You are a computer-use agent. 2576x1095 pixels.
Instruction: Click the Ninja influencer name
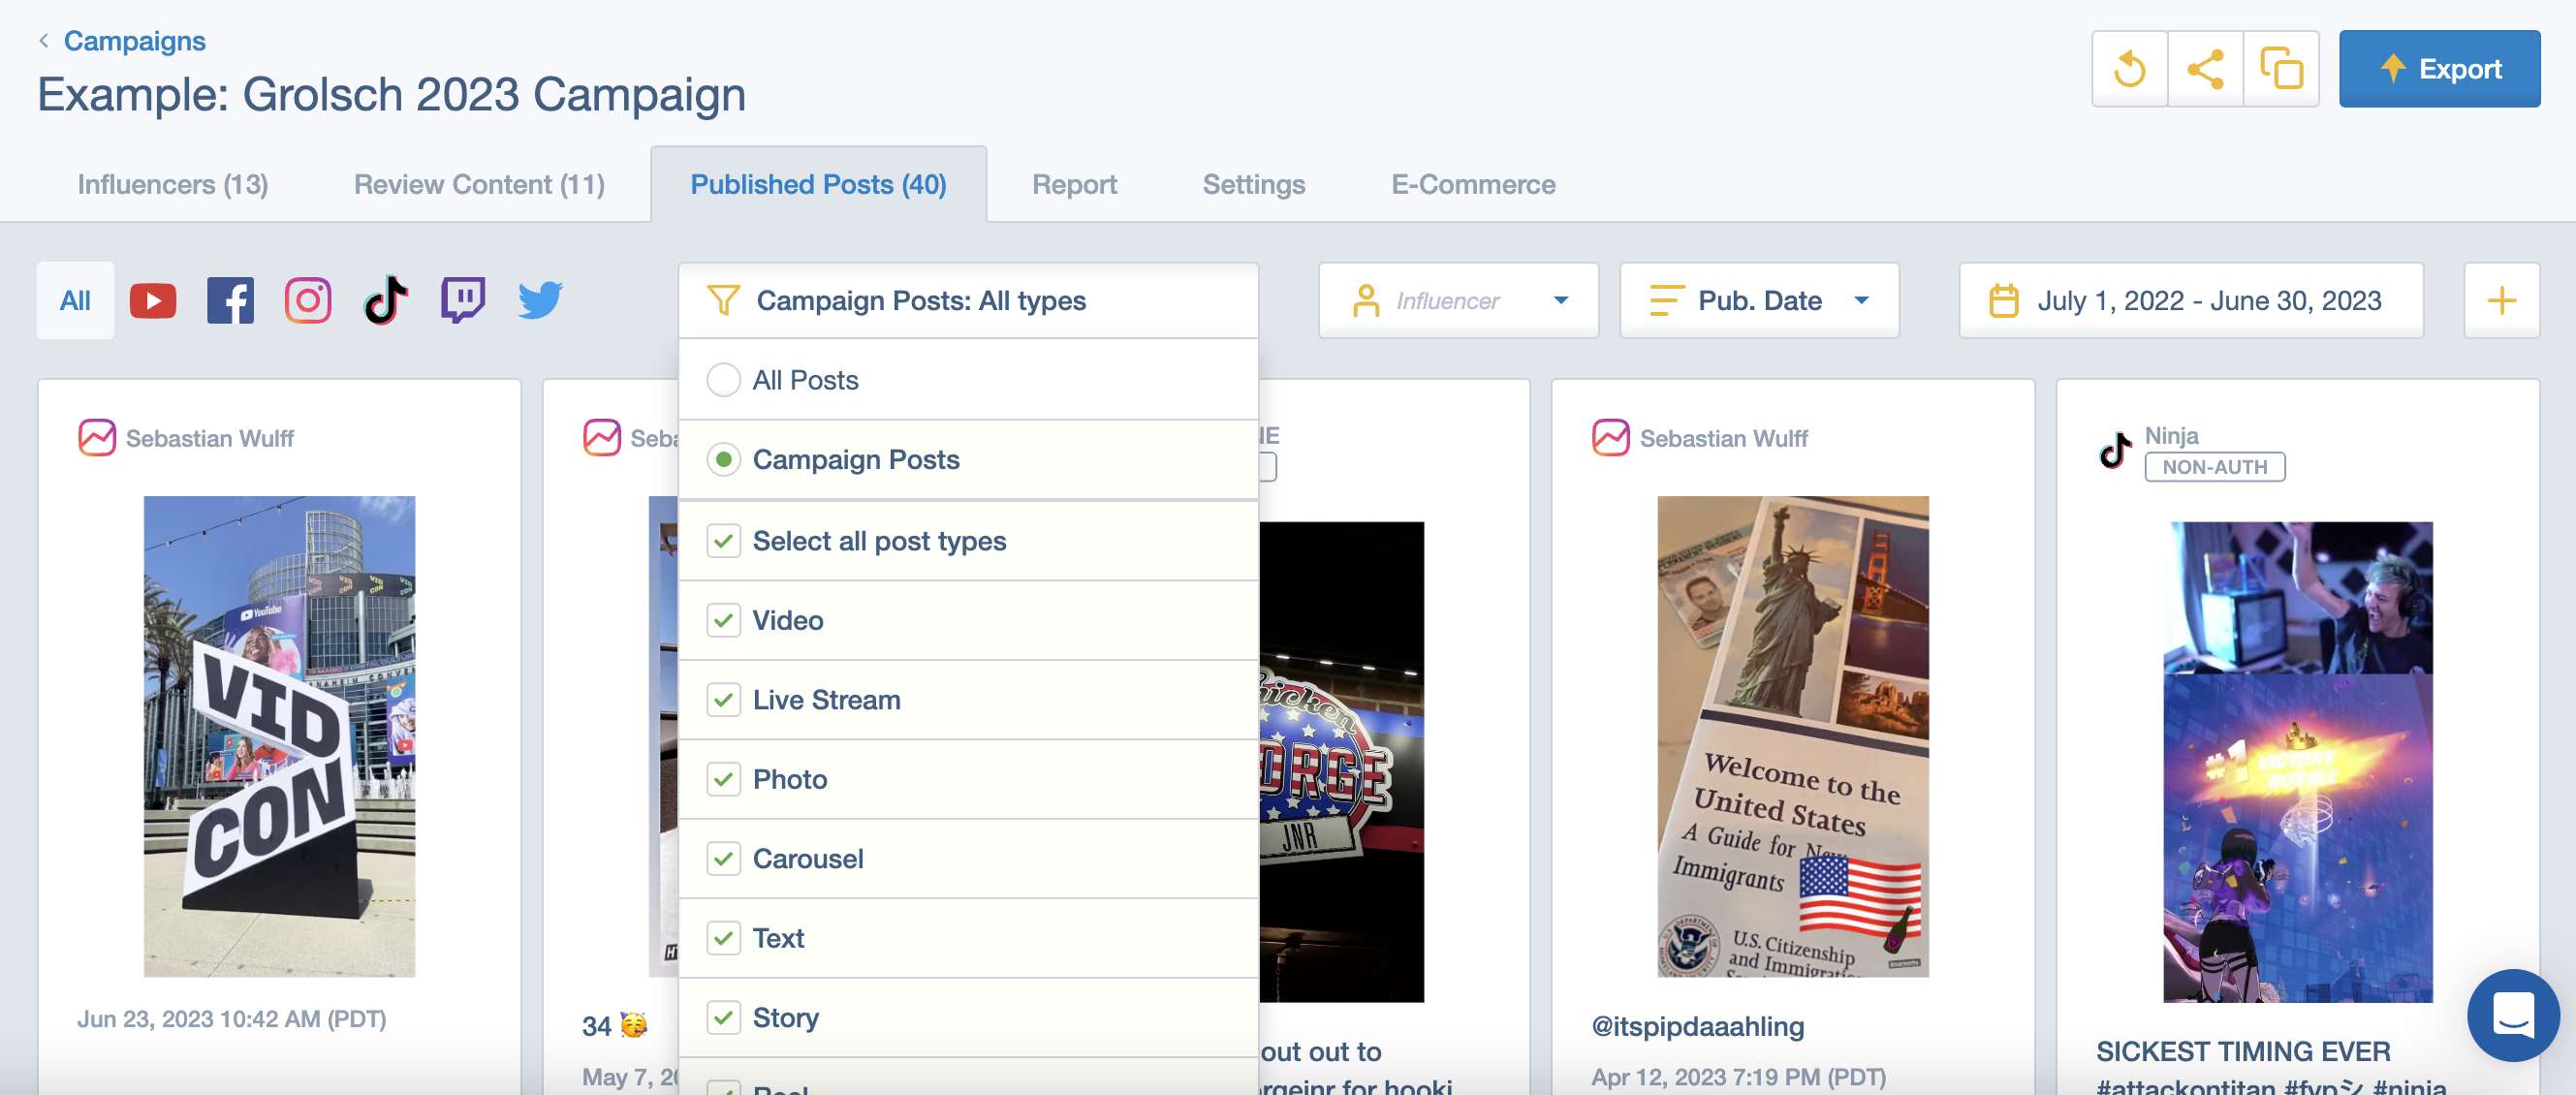(x=2171, y=435)
